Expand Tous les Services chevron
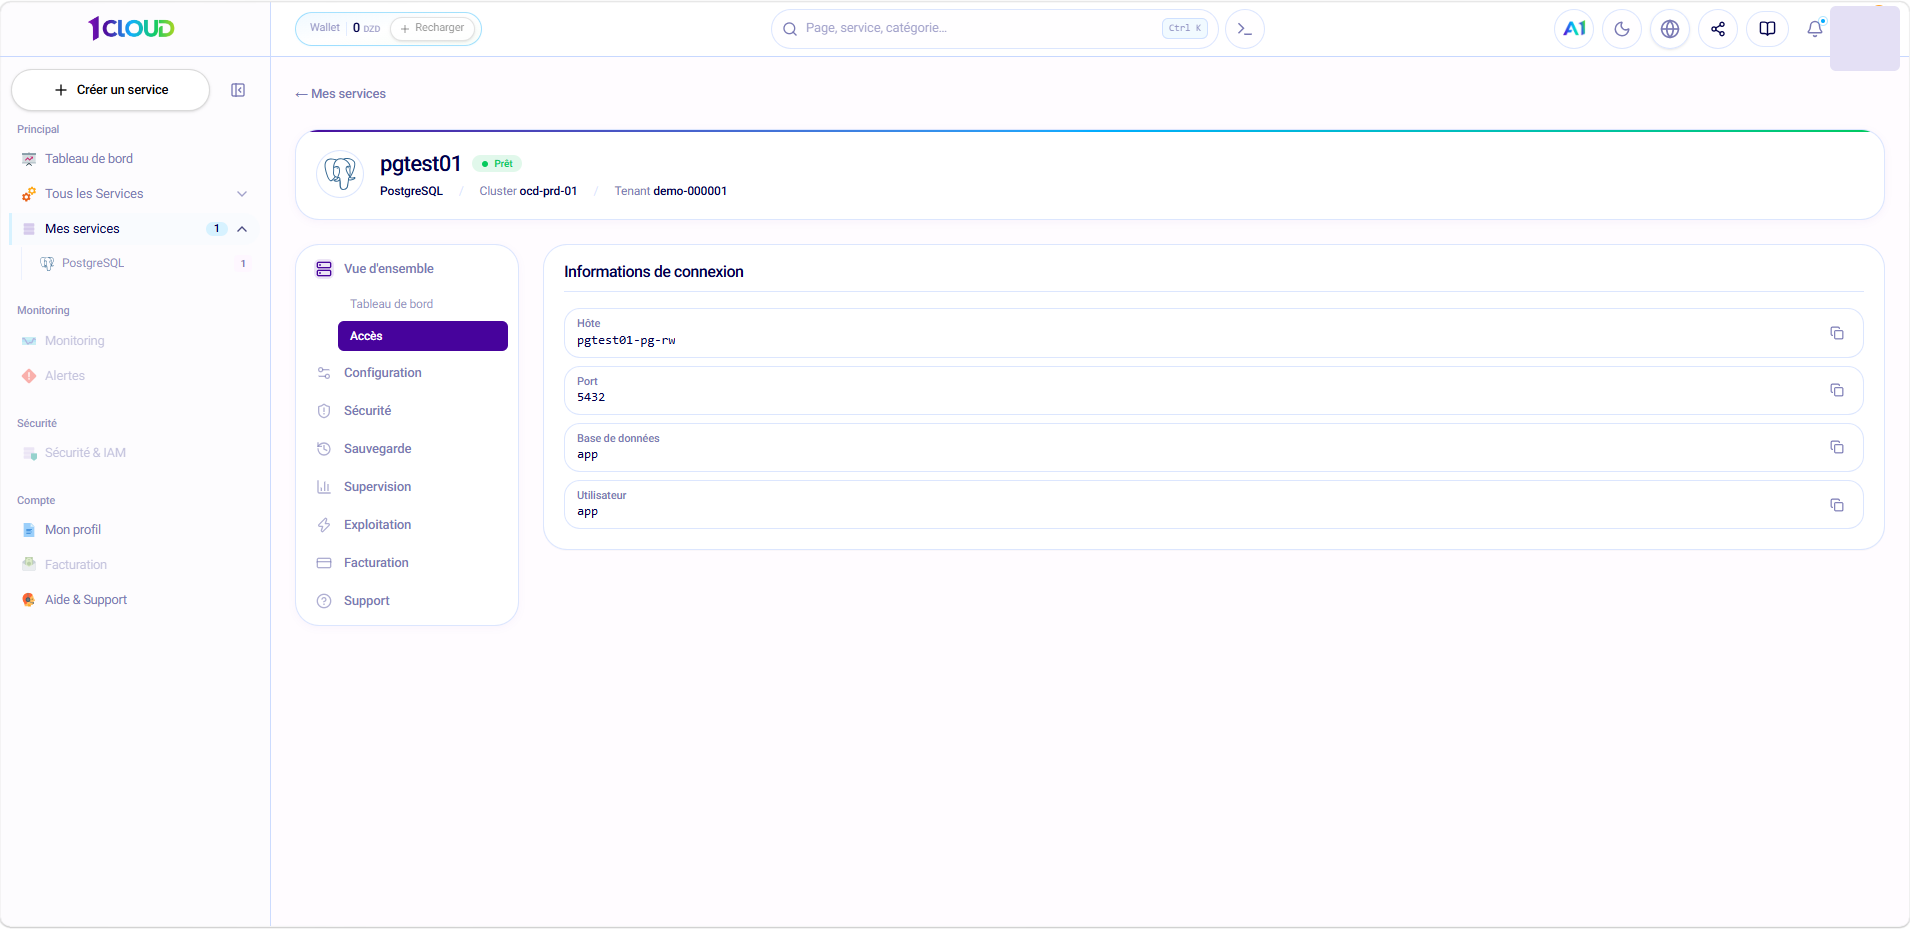Image resolution: width=1913 pixels, height=929 pixels. (242, 194)
